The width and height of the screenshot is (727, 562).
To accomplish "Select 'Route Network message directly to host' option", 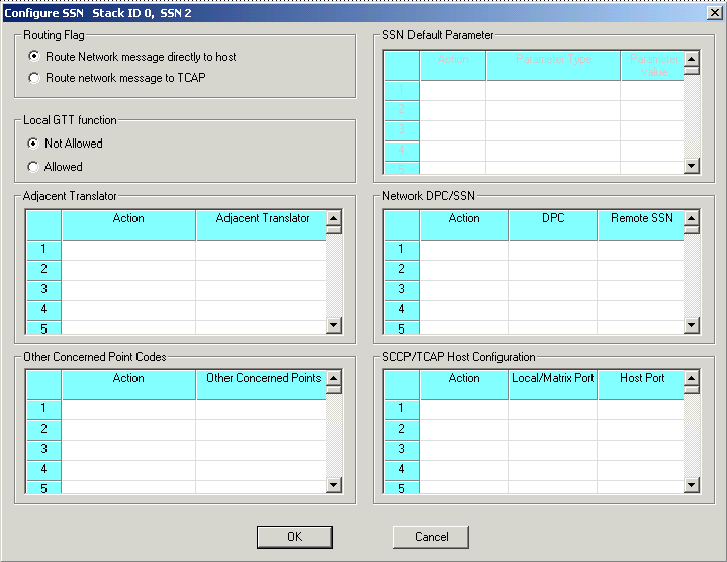I will click(x=35, y=57).
